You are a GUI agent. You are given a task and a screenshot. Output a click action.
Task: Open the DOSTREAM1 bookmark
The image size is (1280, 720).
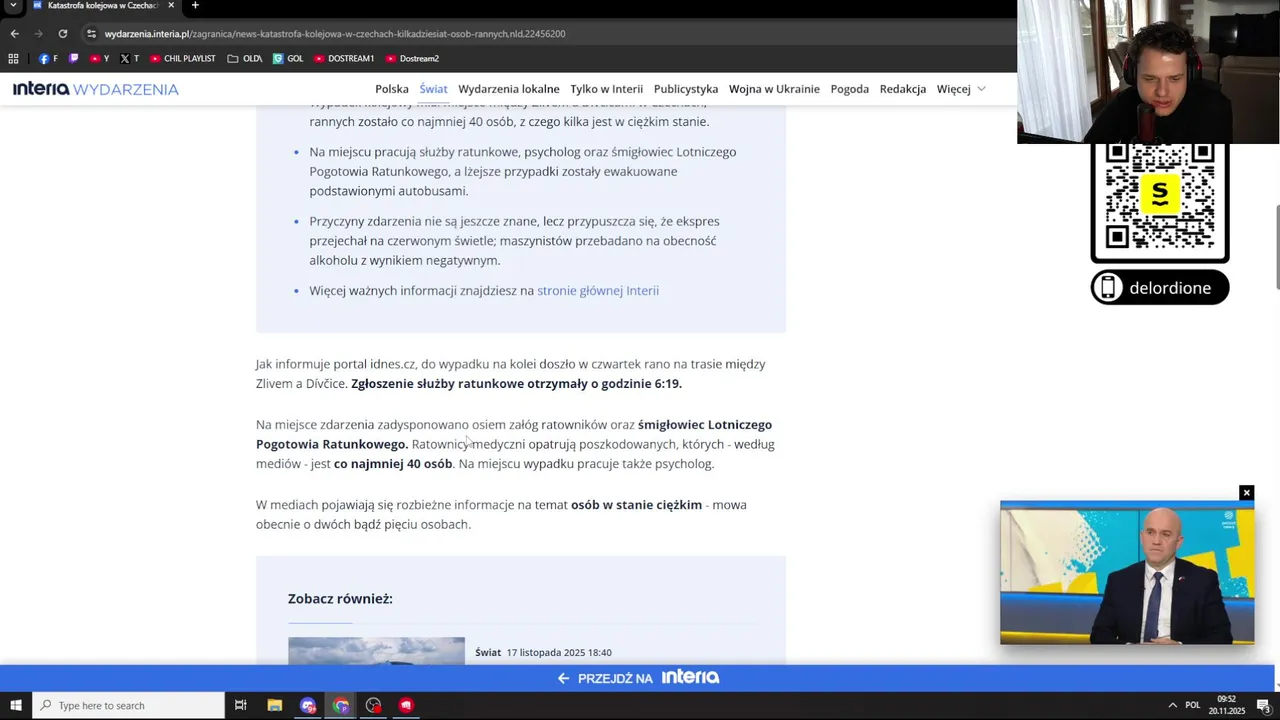point(344,58)
